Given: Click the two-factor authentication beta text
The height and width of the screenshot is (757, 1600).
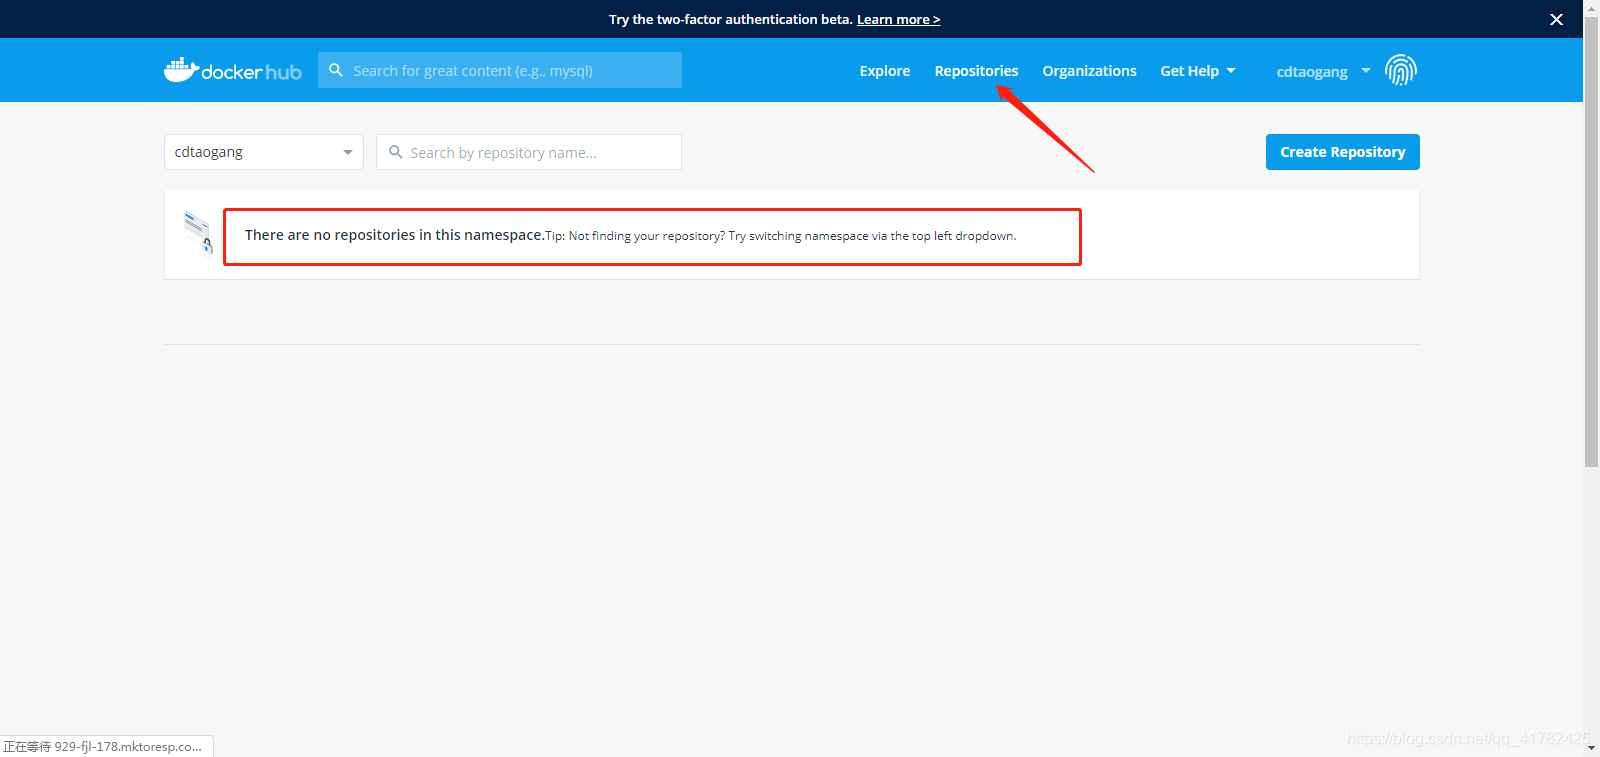Looking at the screenshot, I should [x=730, y=19].
